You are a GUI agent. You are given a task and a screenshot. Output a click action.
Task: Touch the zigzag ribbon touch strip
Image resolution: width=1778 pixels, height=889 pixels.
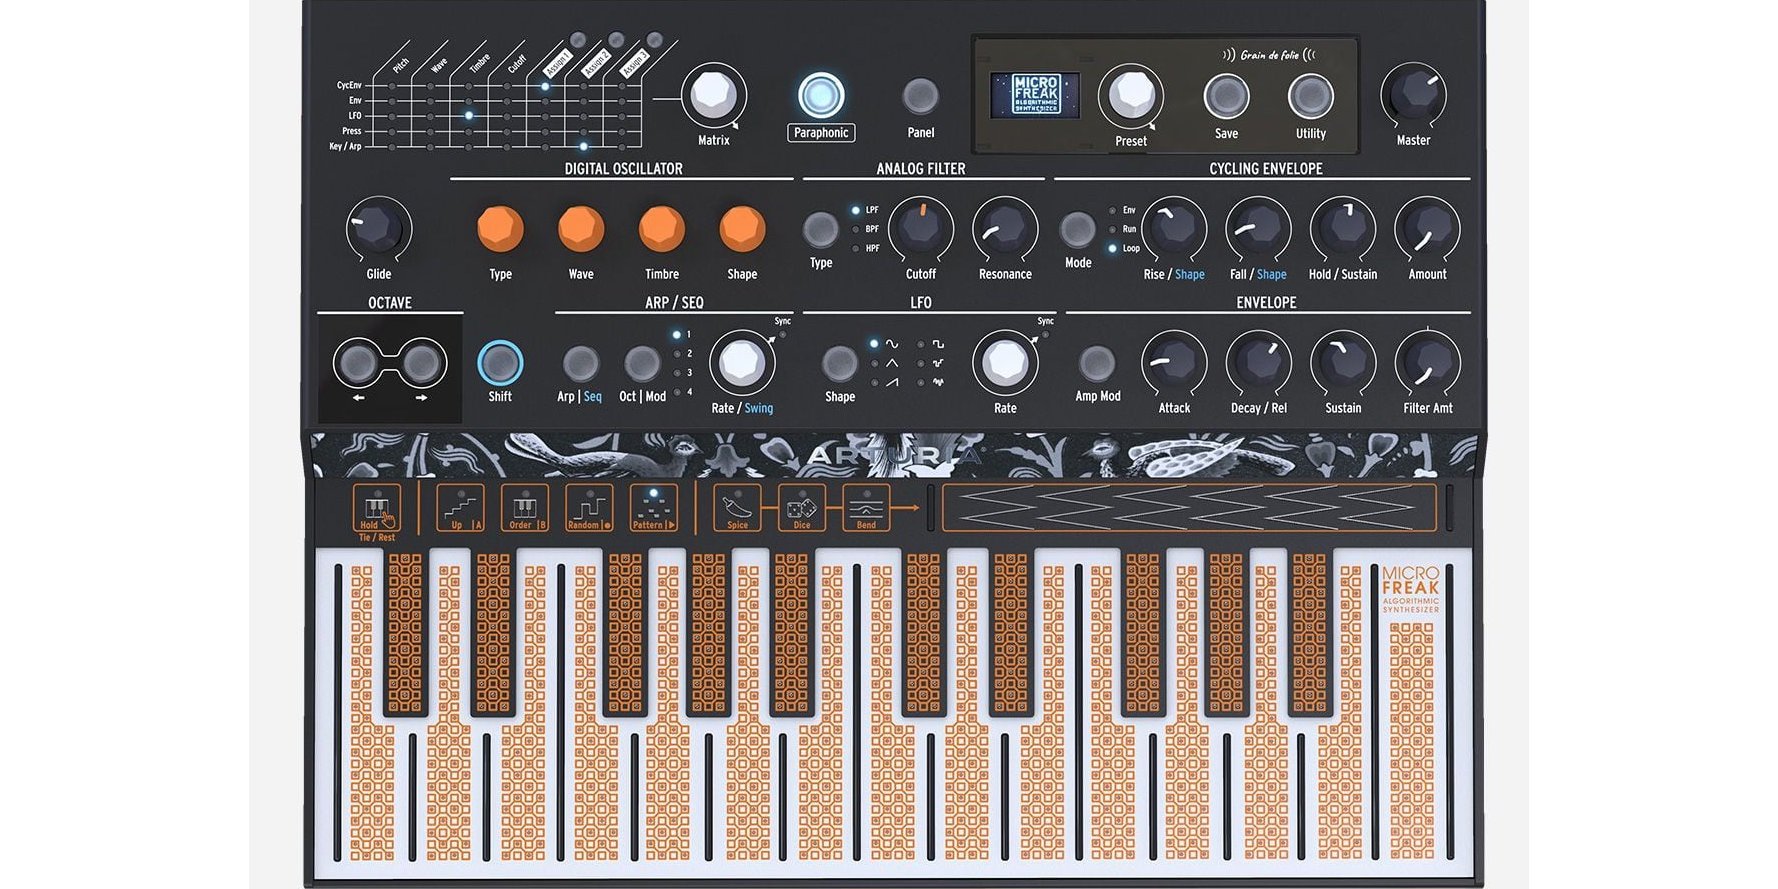[x=1188, y=508]
